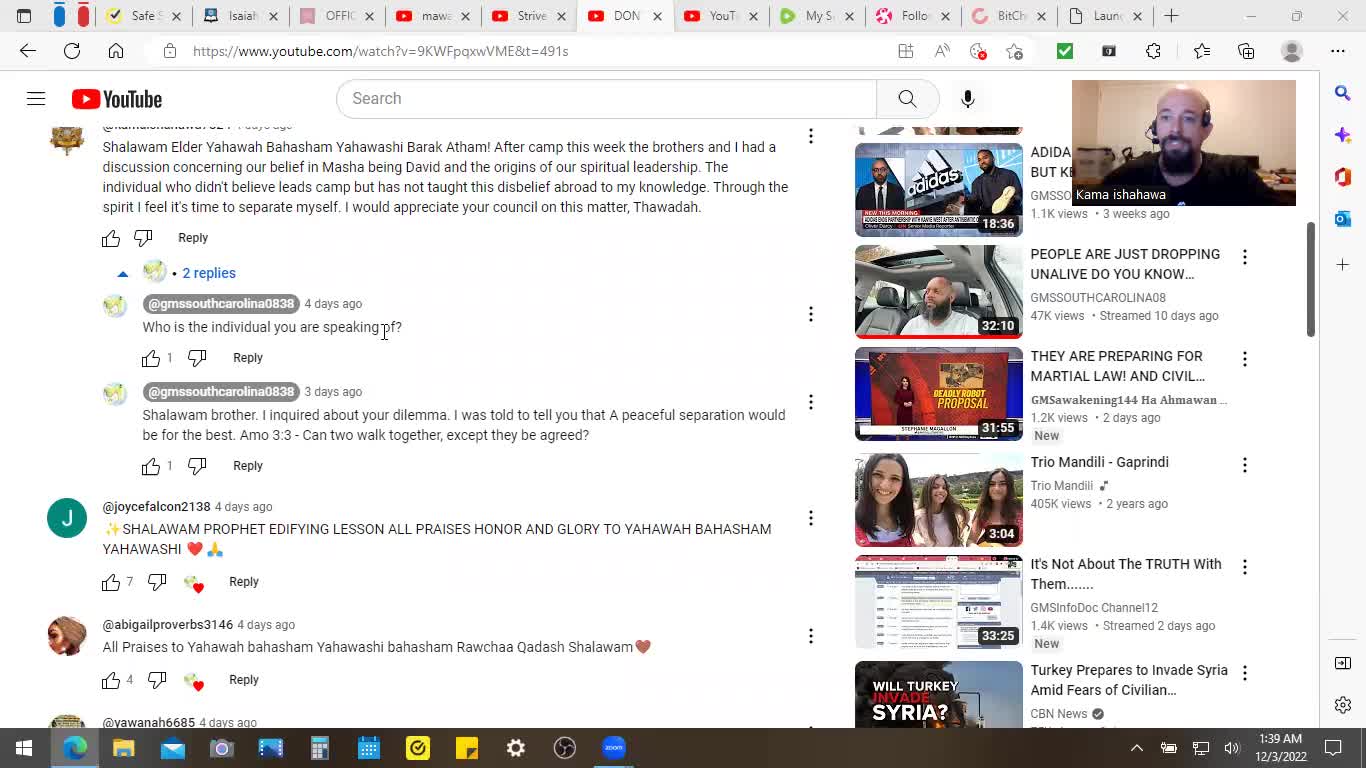Open File Explorer from taskbar
The width and height of the screenshot is (1366, 768).
coord(123,748)
